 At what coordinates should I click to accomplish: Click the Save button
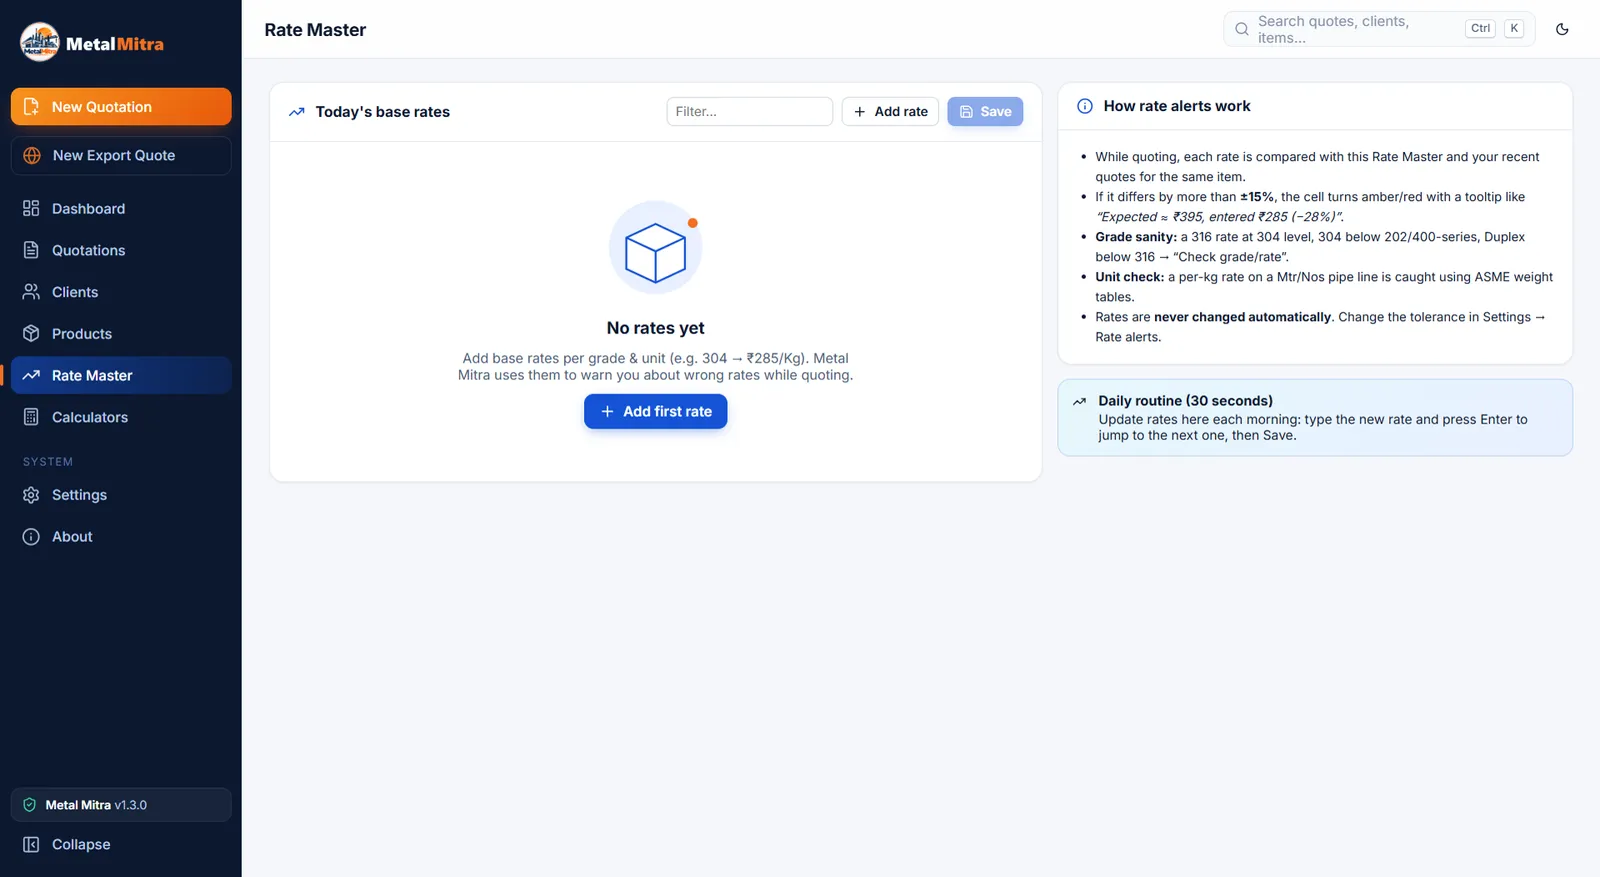(x=985, y=112)
